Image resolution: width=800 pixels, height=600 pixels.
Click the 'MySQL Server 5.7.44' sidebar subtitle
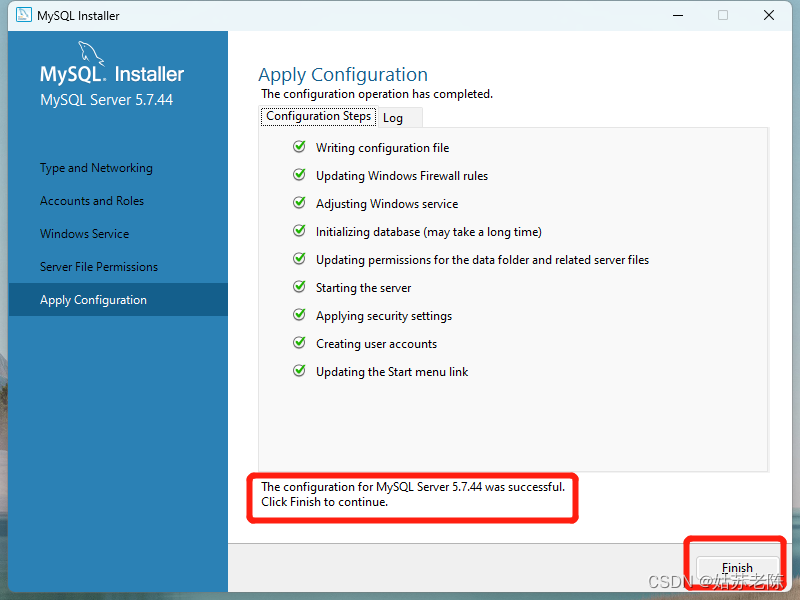(107, 100)
